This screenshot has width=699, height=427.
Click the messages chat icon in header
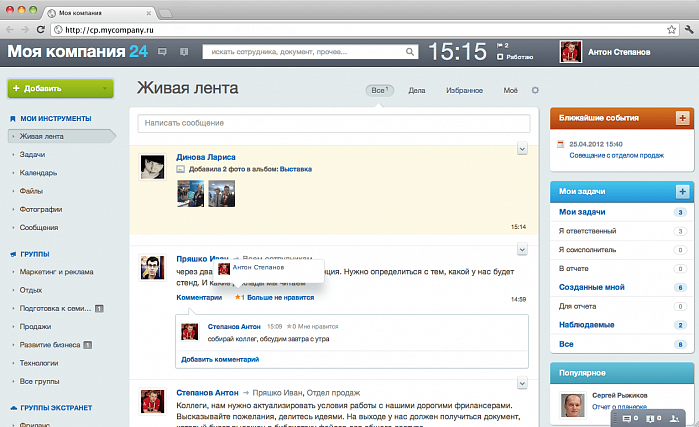162,50
